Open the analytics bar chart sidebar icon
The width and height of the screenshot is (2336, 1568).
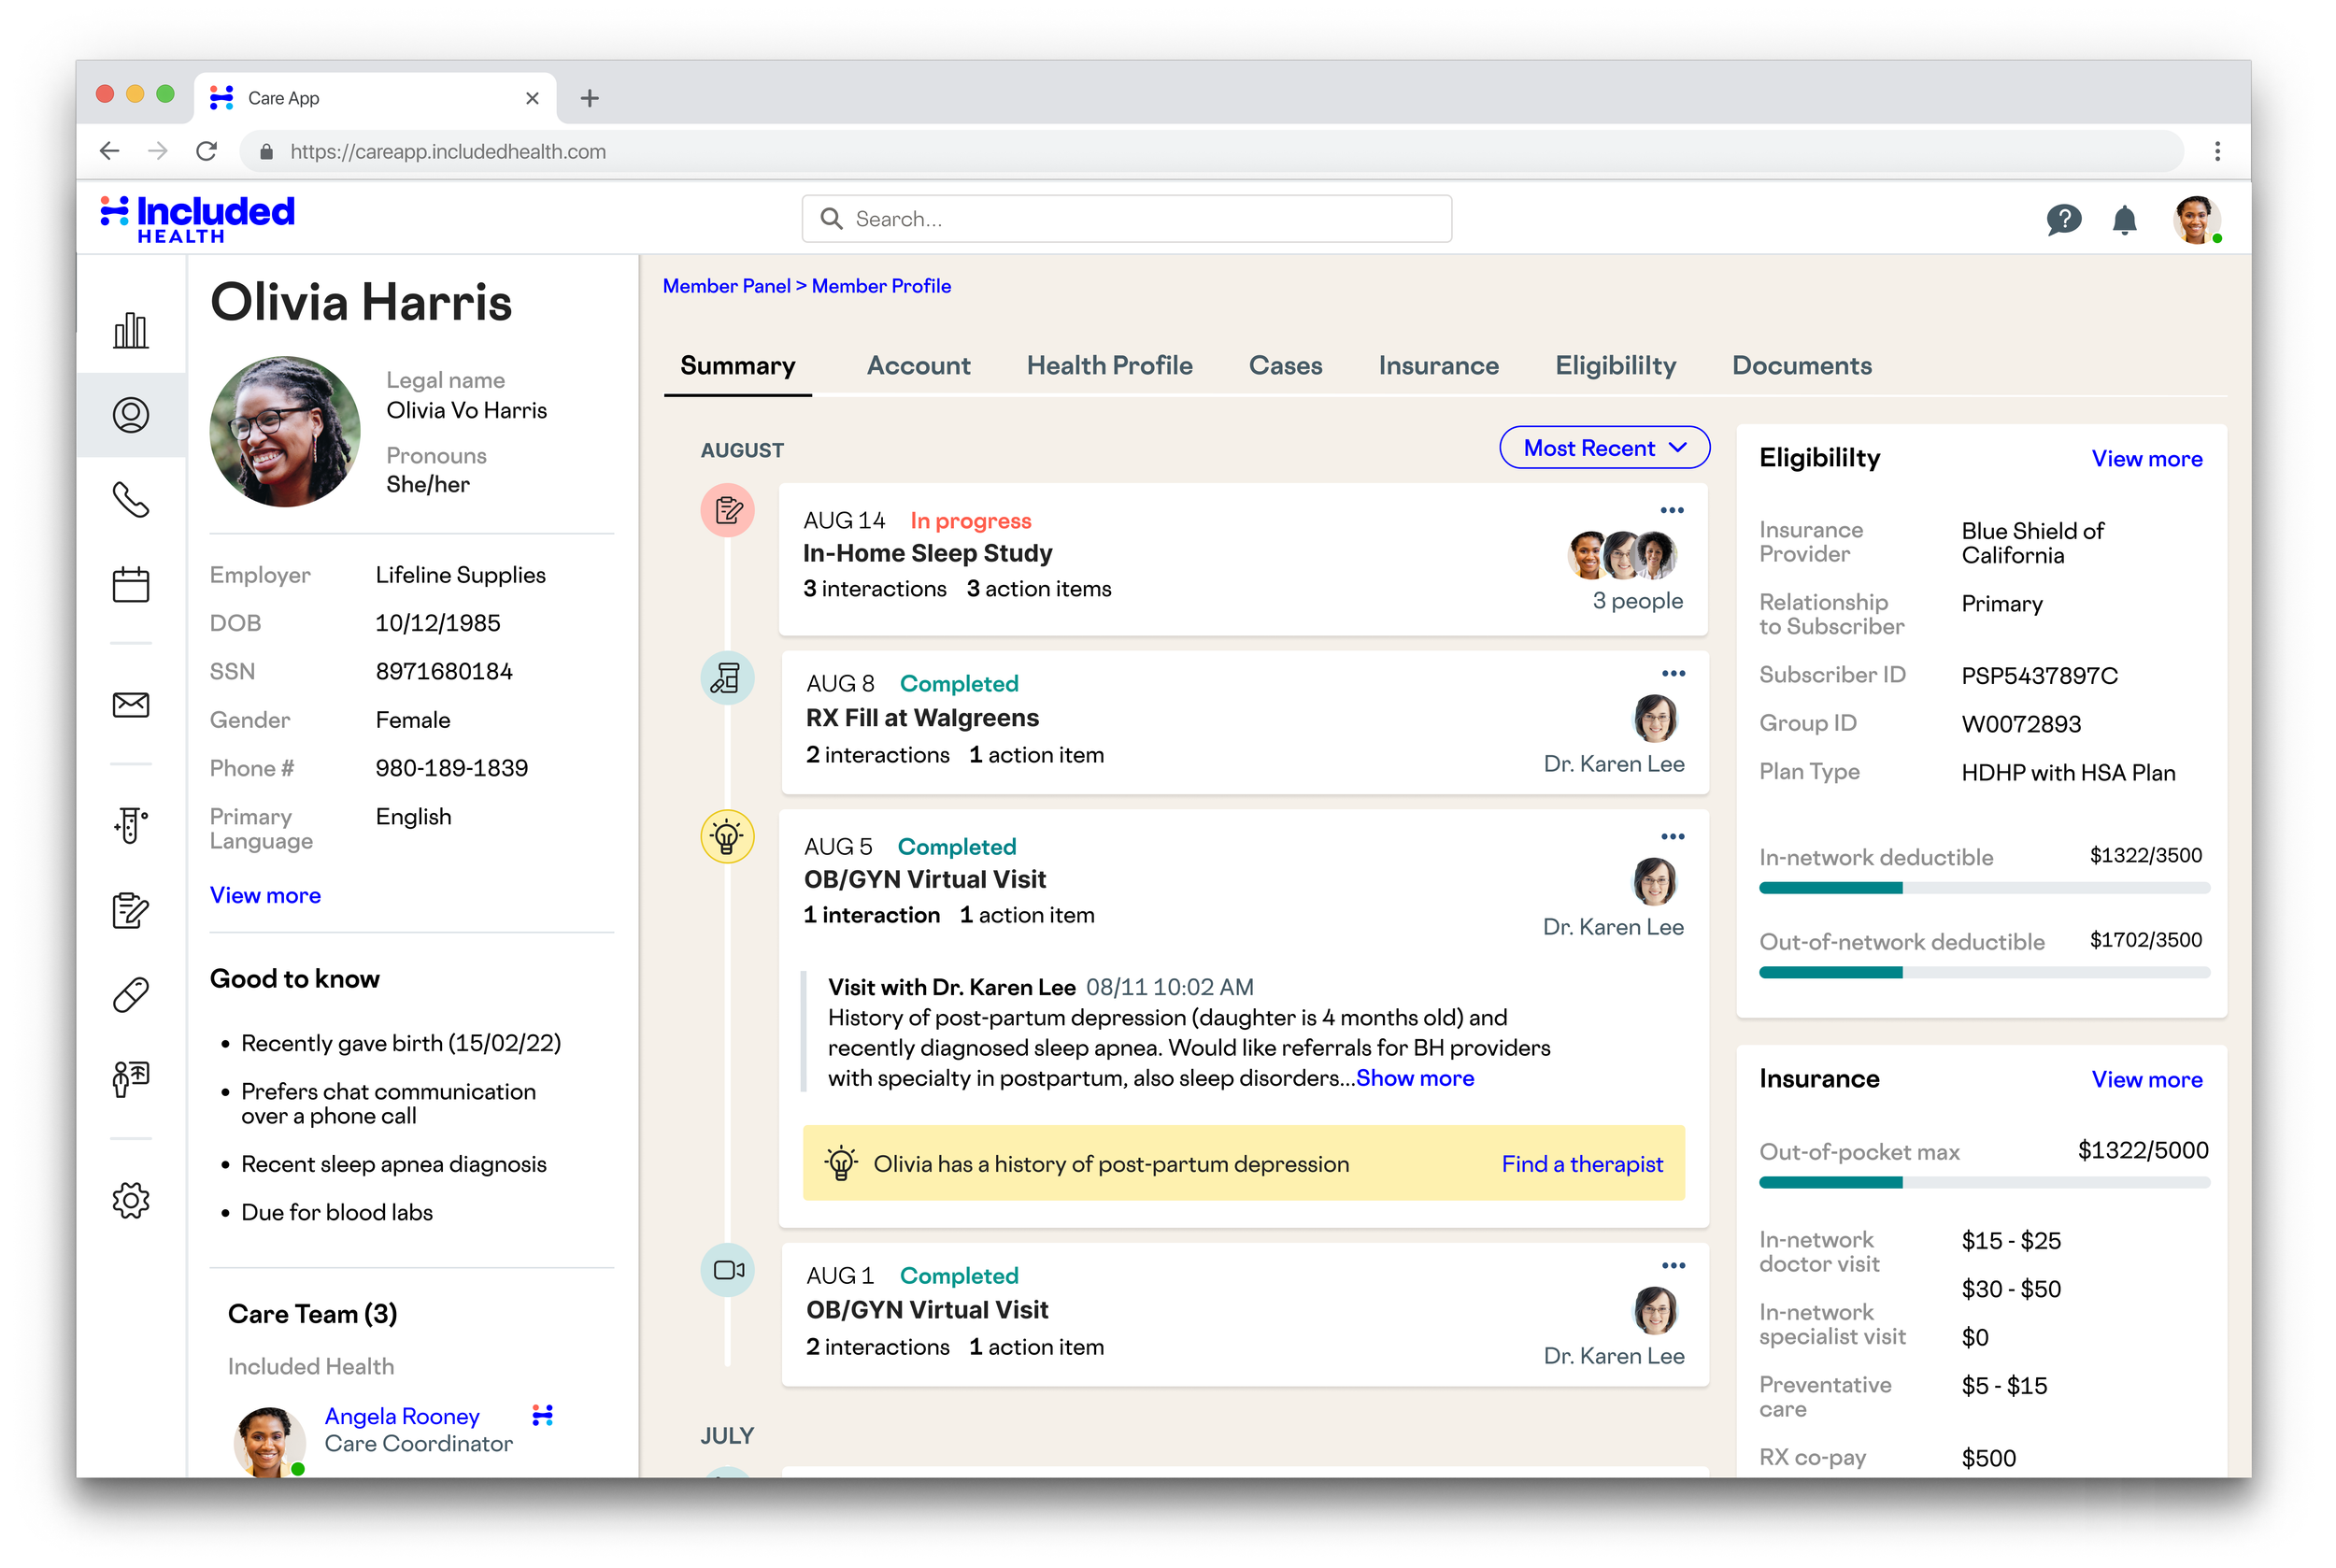click(131, 330)
